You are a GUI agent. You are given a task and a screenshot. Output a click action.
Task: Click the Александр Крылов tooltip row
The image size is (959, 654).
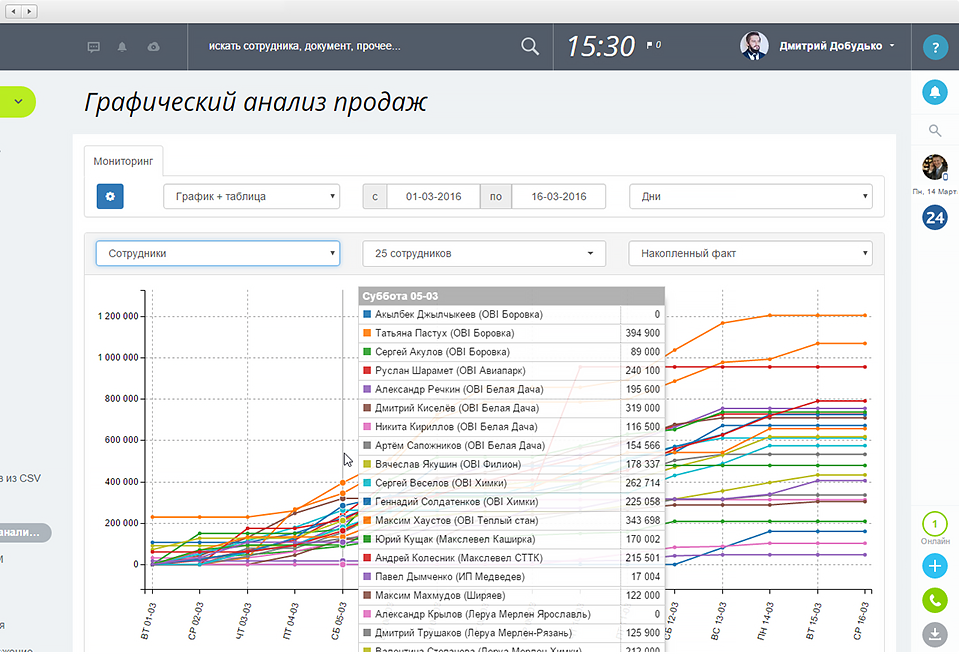coord(511,614)
